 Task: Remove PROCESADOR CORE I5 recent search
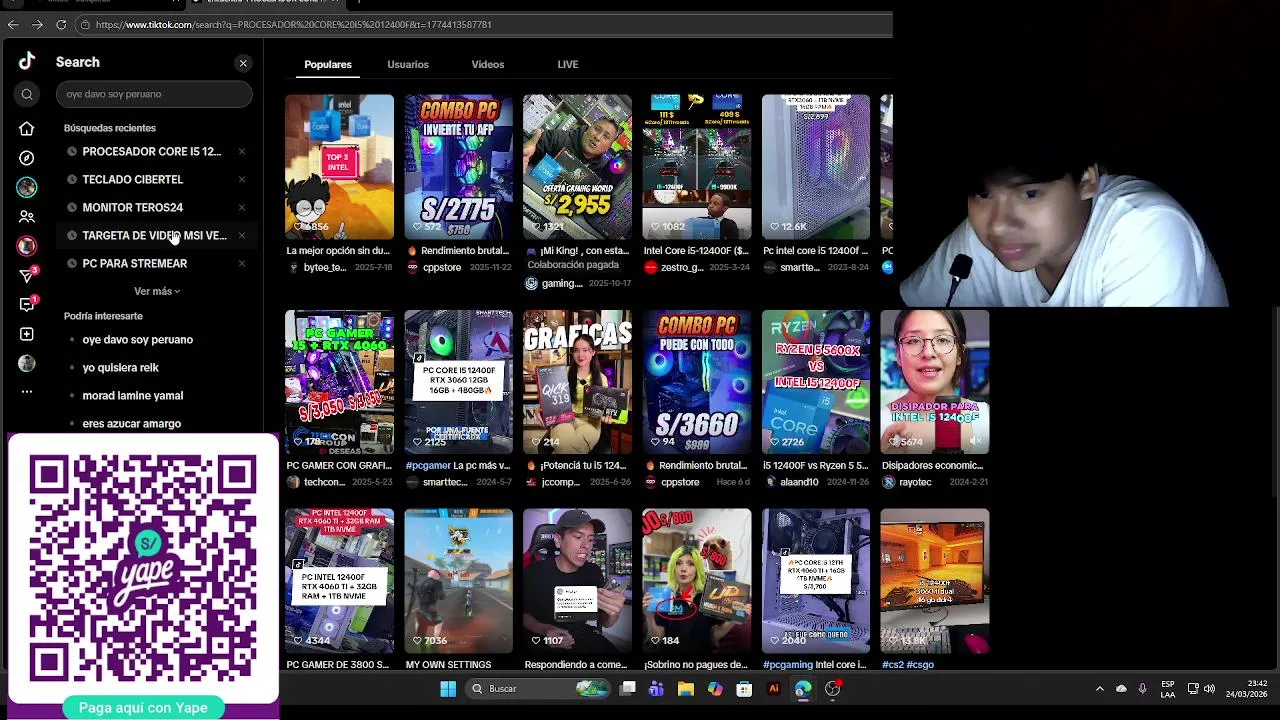242,152
